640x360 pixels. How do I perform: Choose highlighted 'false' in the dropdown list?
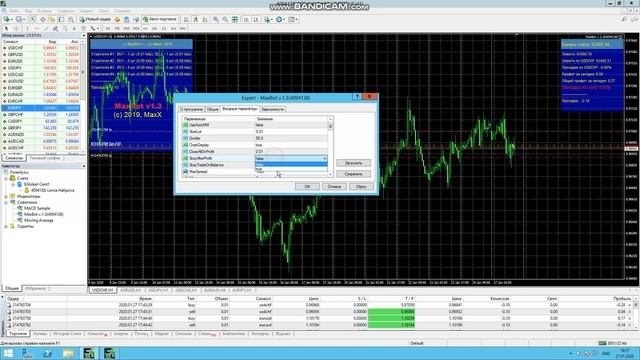[291, 164]
